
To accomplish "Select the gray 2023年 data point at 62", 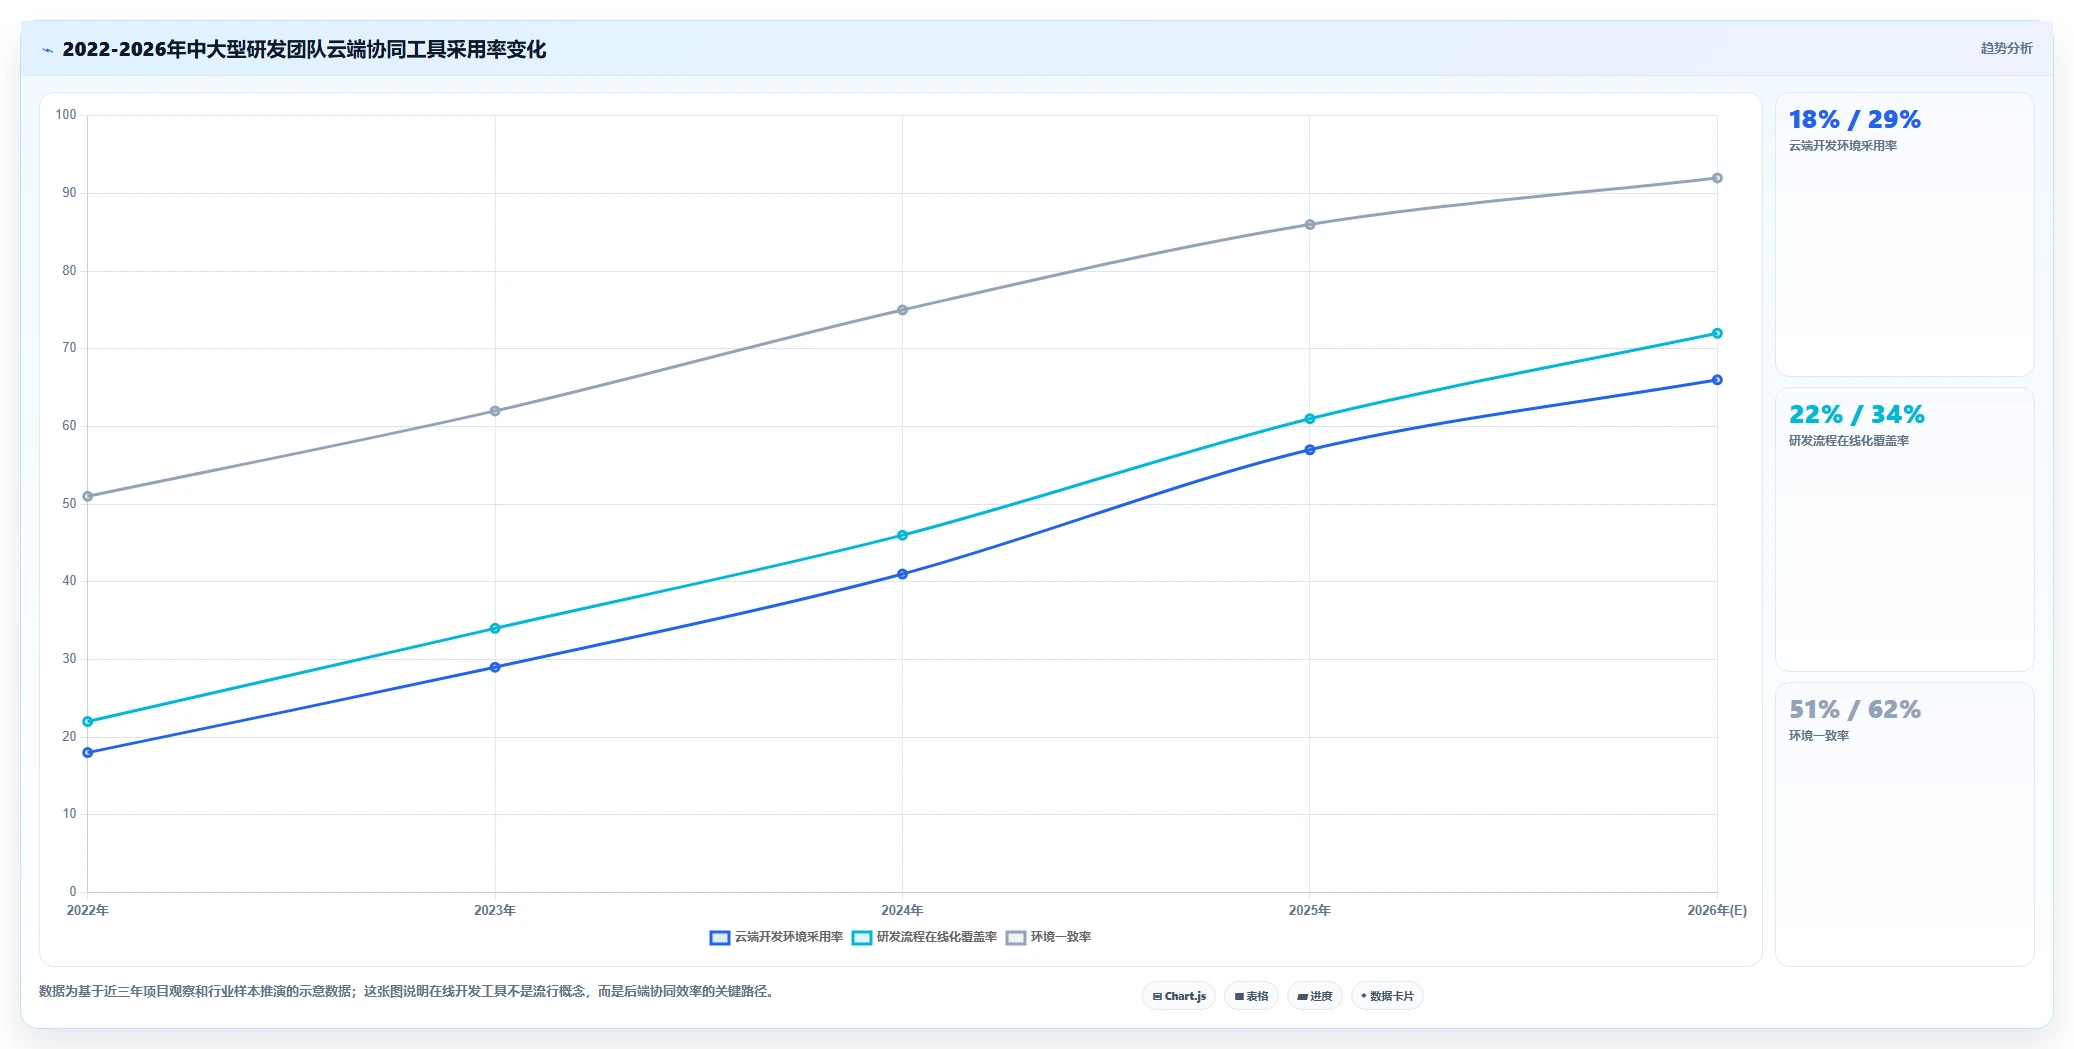I will click(495, 411).
